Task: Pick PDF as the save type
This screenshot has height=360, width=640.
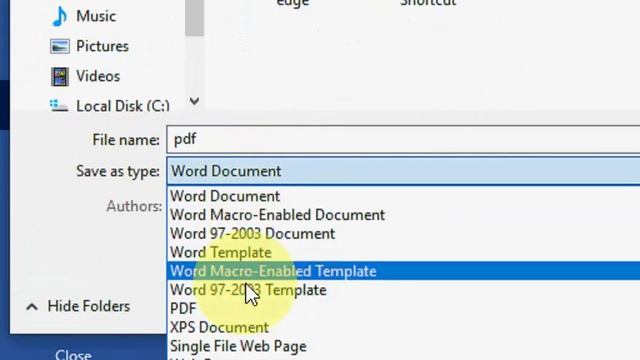Action: click(x=403, y=309)
